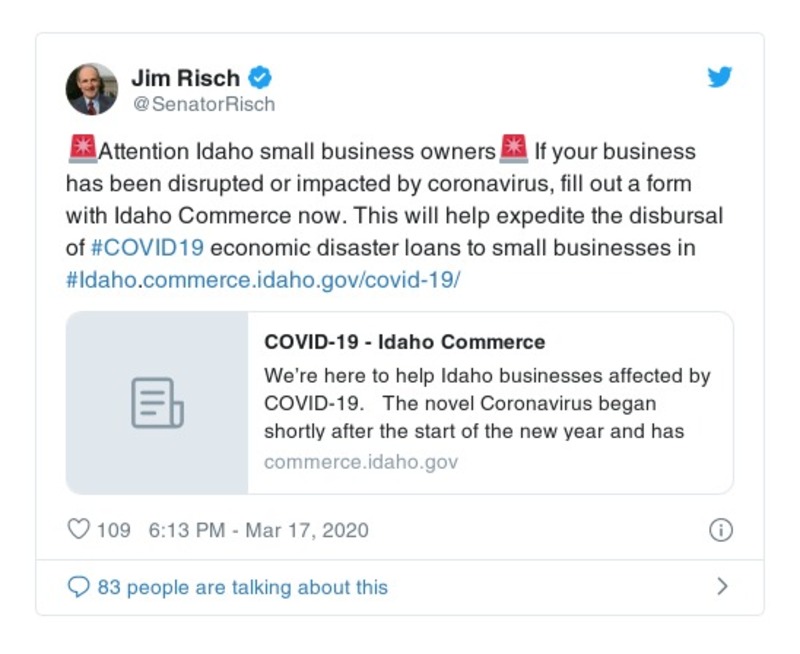Click the 6:13 PM - Mar 17, 2020 timestamp

tap(258, 530)
